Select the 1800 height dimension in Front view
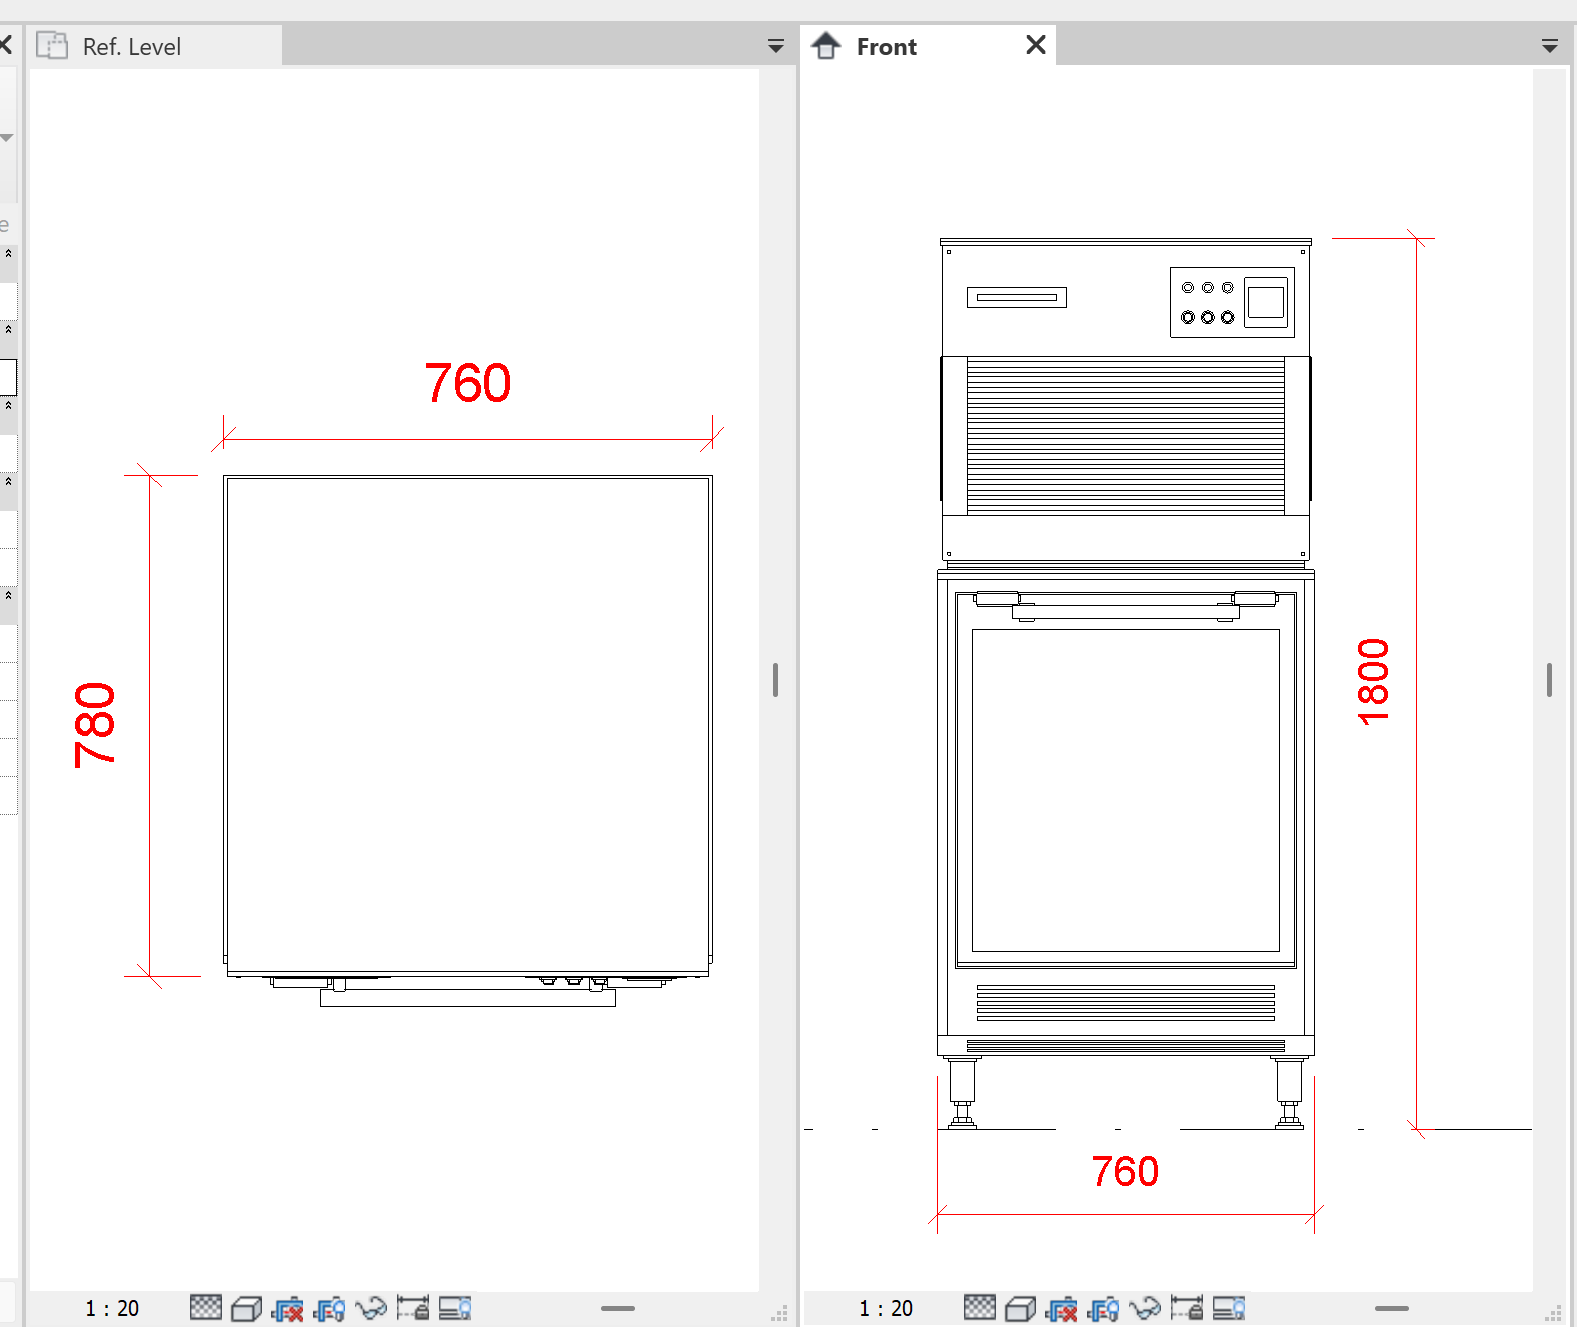 pos(1373,682)
